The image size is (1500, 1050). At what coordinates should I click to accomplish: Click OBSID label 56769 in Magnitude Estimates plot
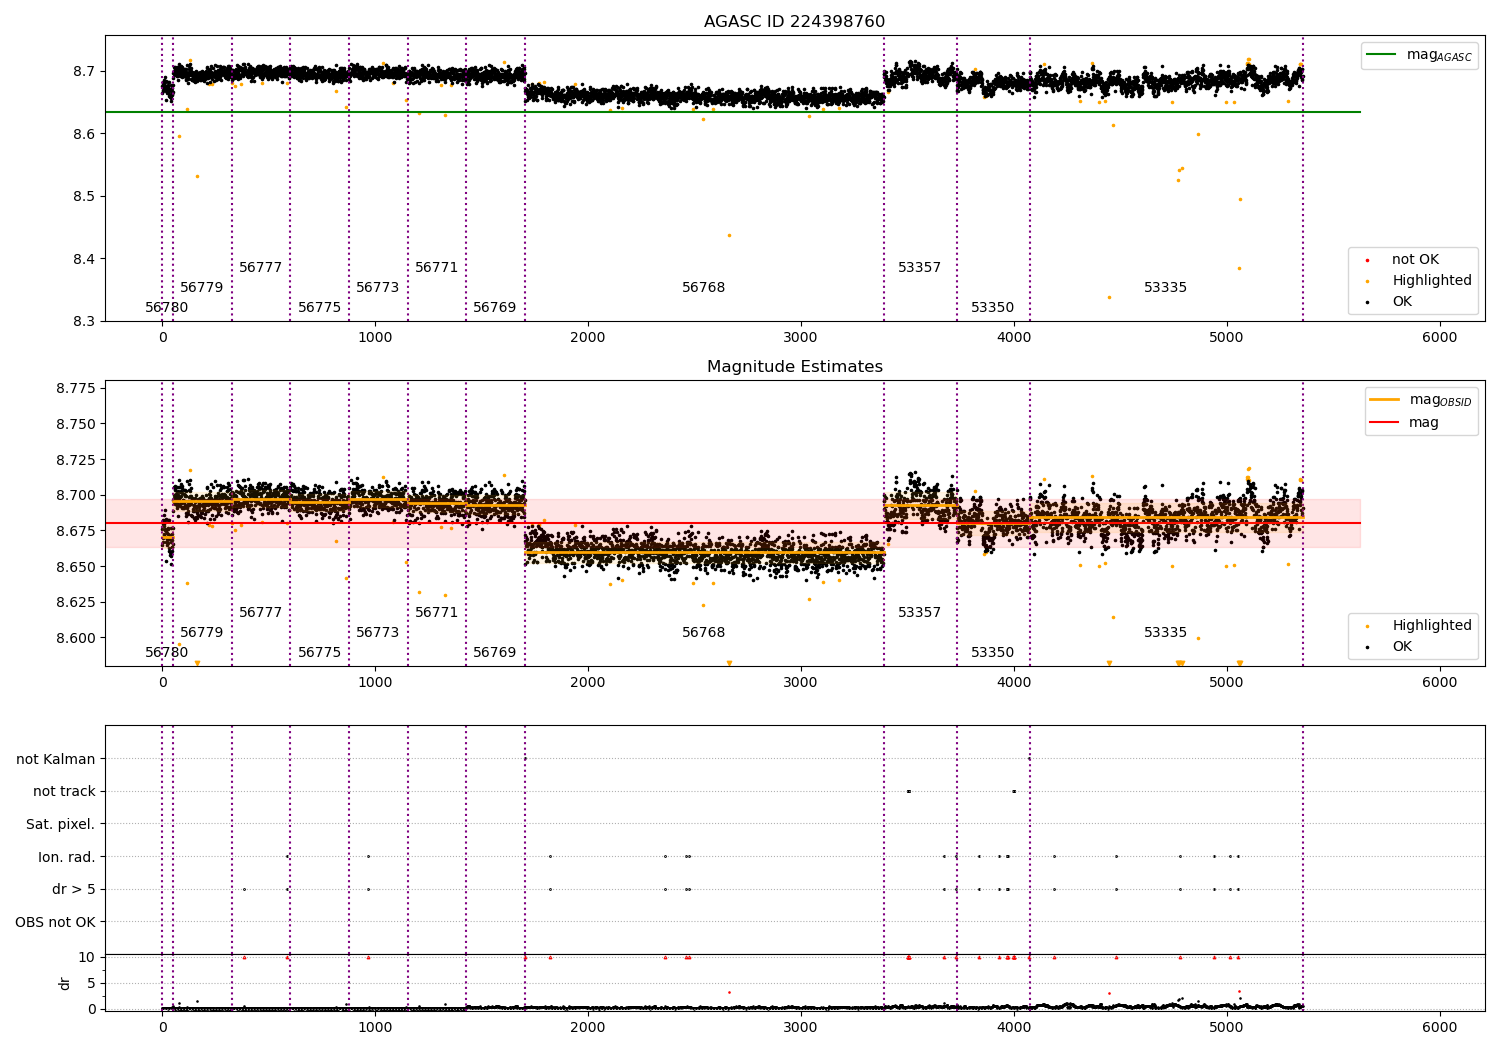tap(494, 653)
